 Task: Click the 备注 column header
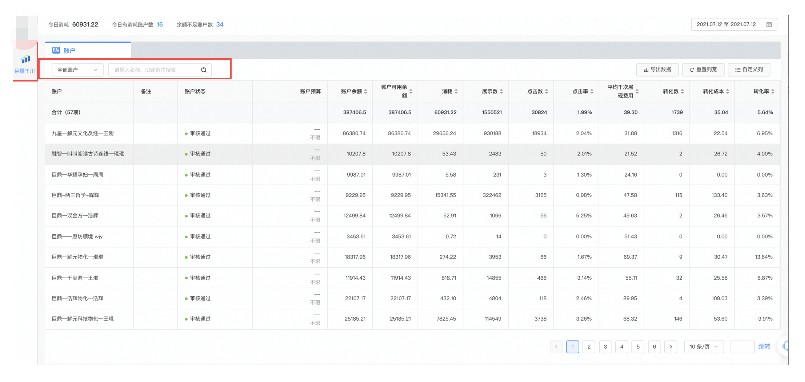[145, 91]
